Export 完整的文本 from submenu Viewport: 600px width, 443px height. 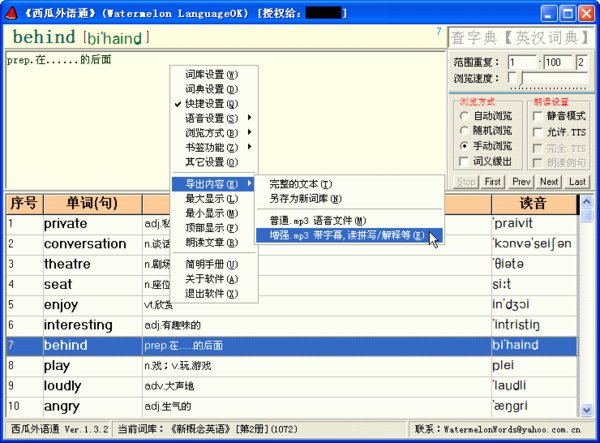(x=349, y=184)
